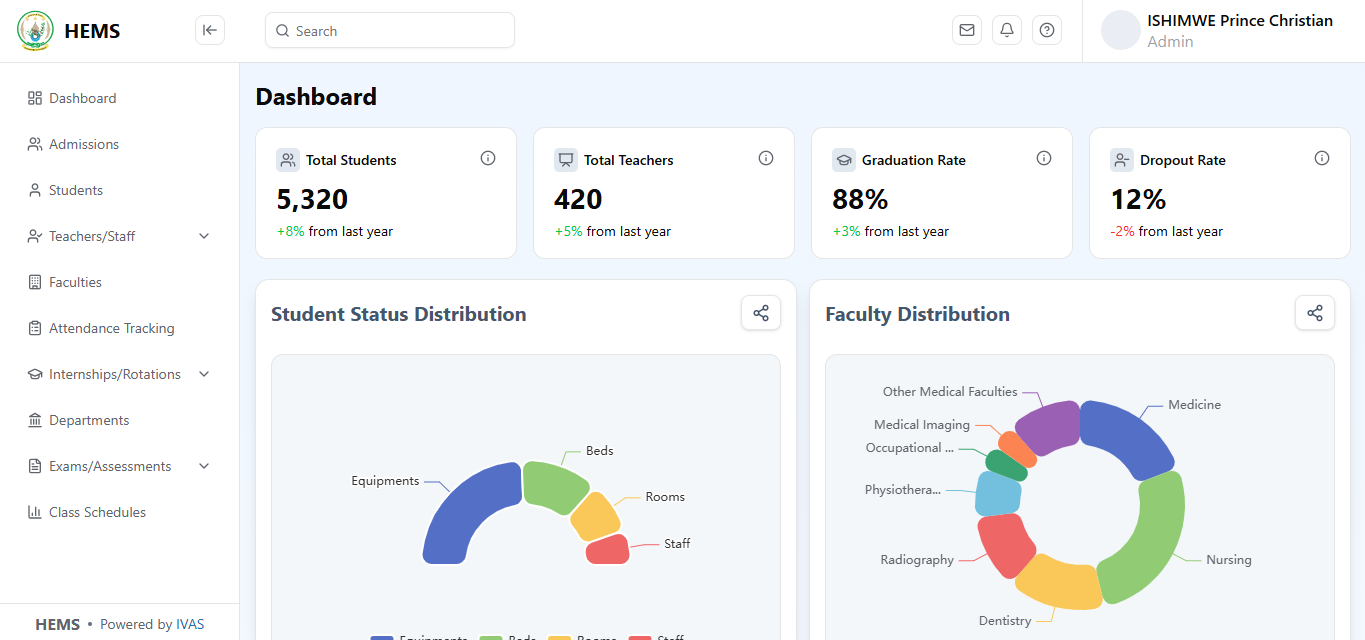Viewport: 1365px width, 640px height.
Task: Go to Attendance Tracking page
Action: click(111, 328)
